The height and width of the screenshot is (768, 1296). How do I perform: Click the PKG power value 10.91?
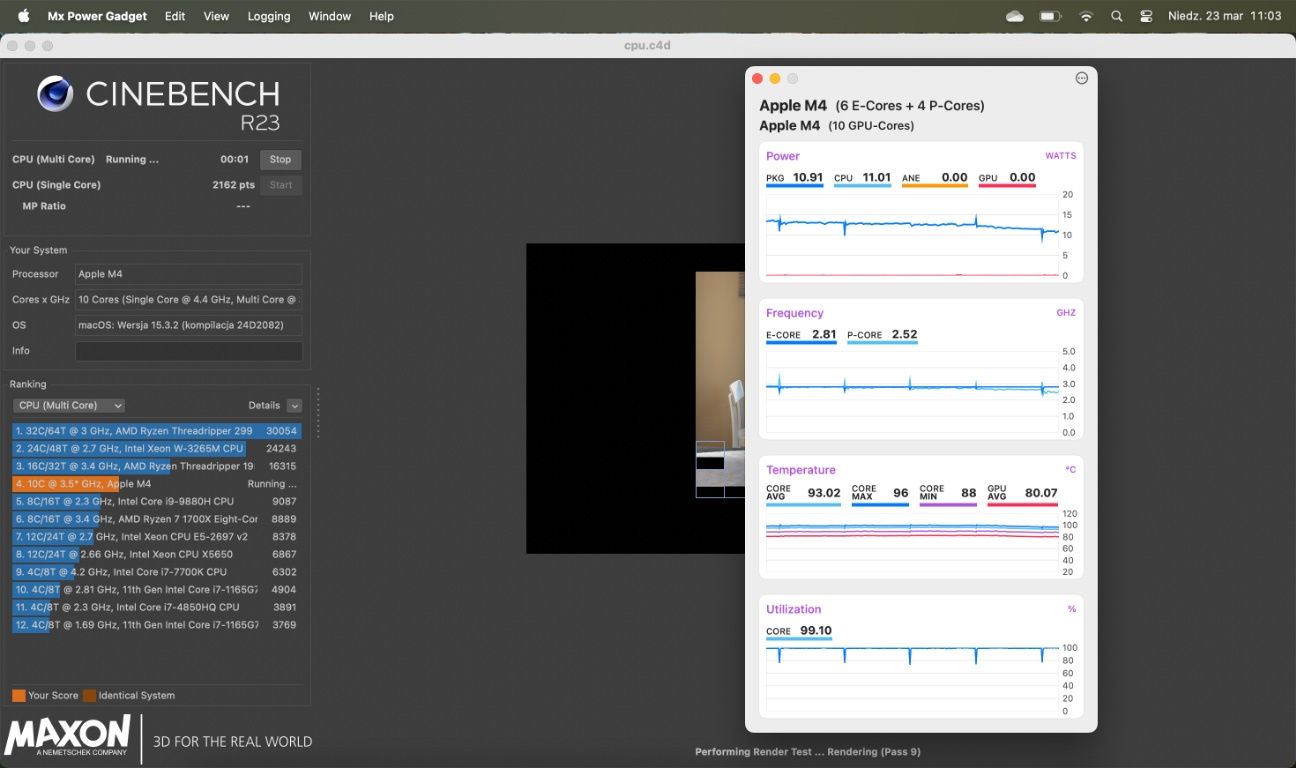point(808,178)
